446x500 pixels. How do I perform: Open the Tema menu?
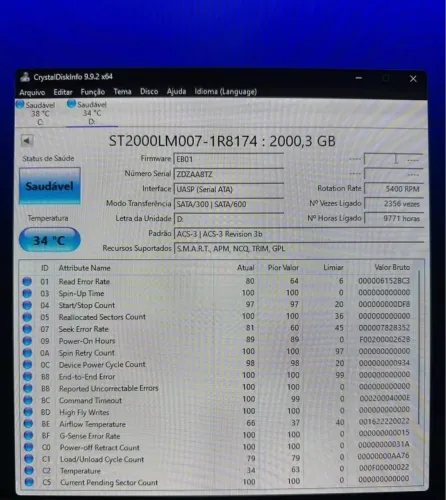pyautogui.click(x=122, y=92)
